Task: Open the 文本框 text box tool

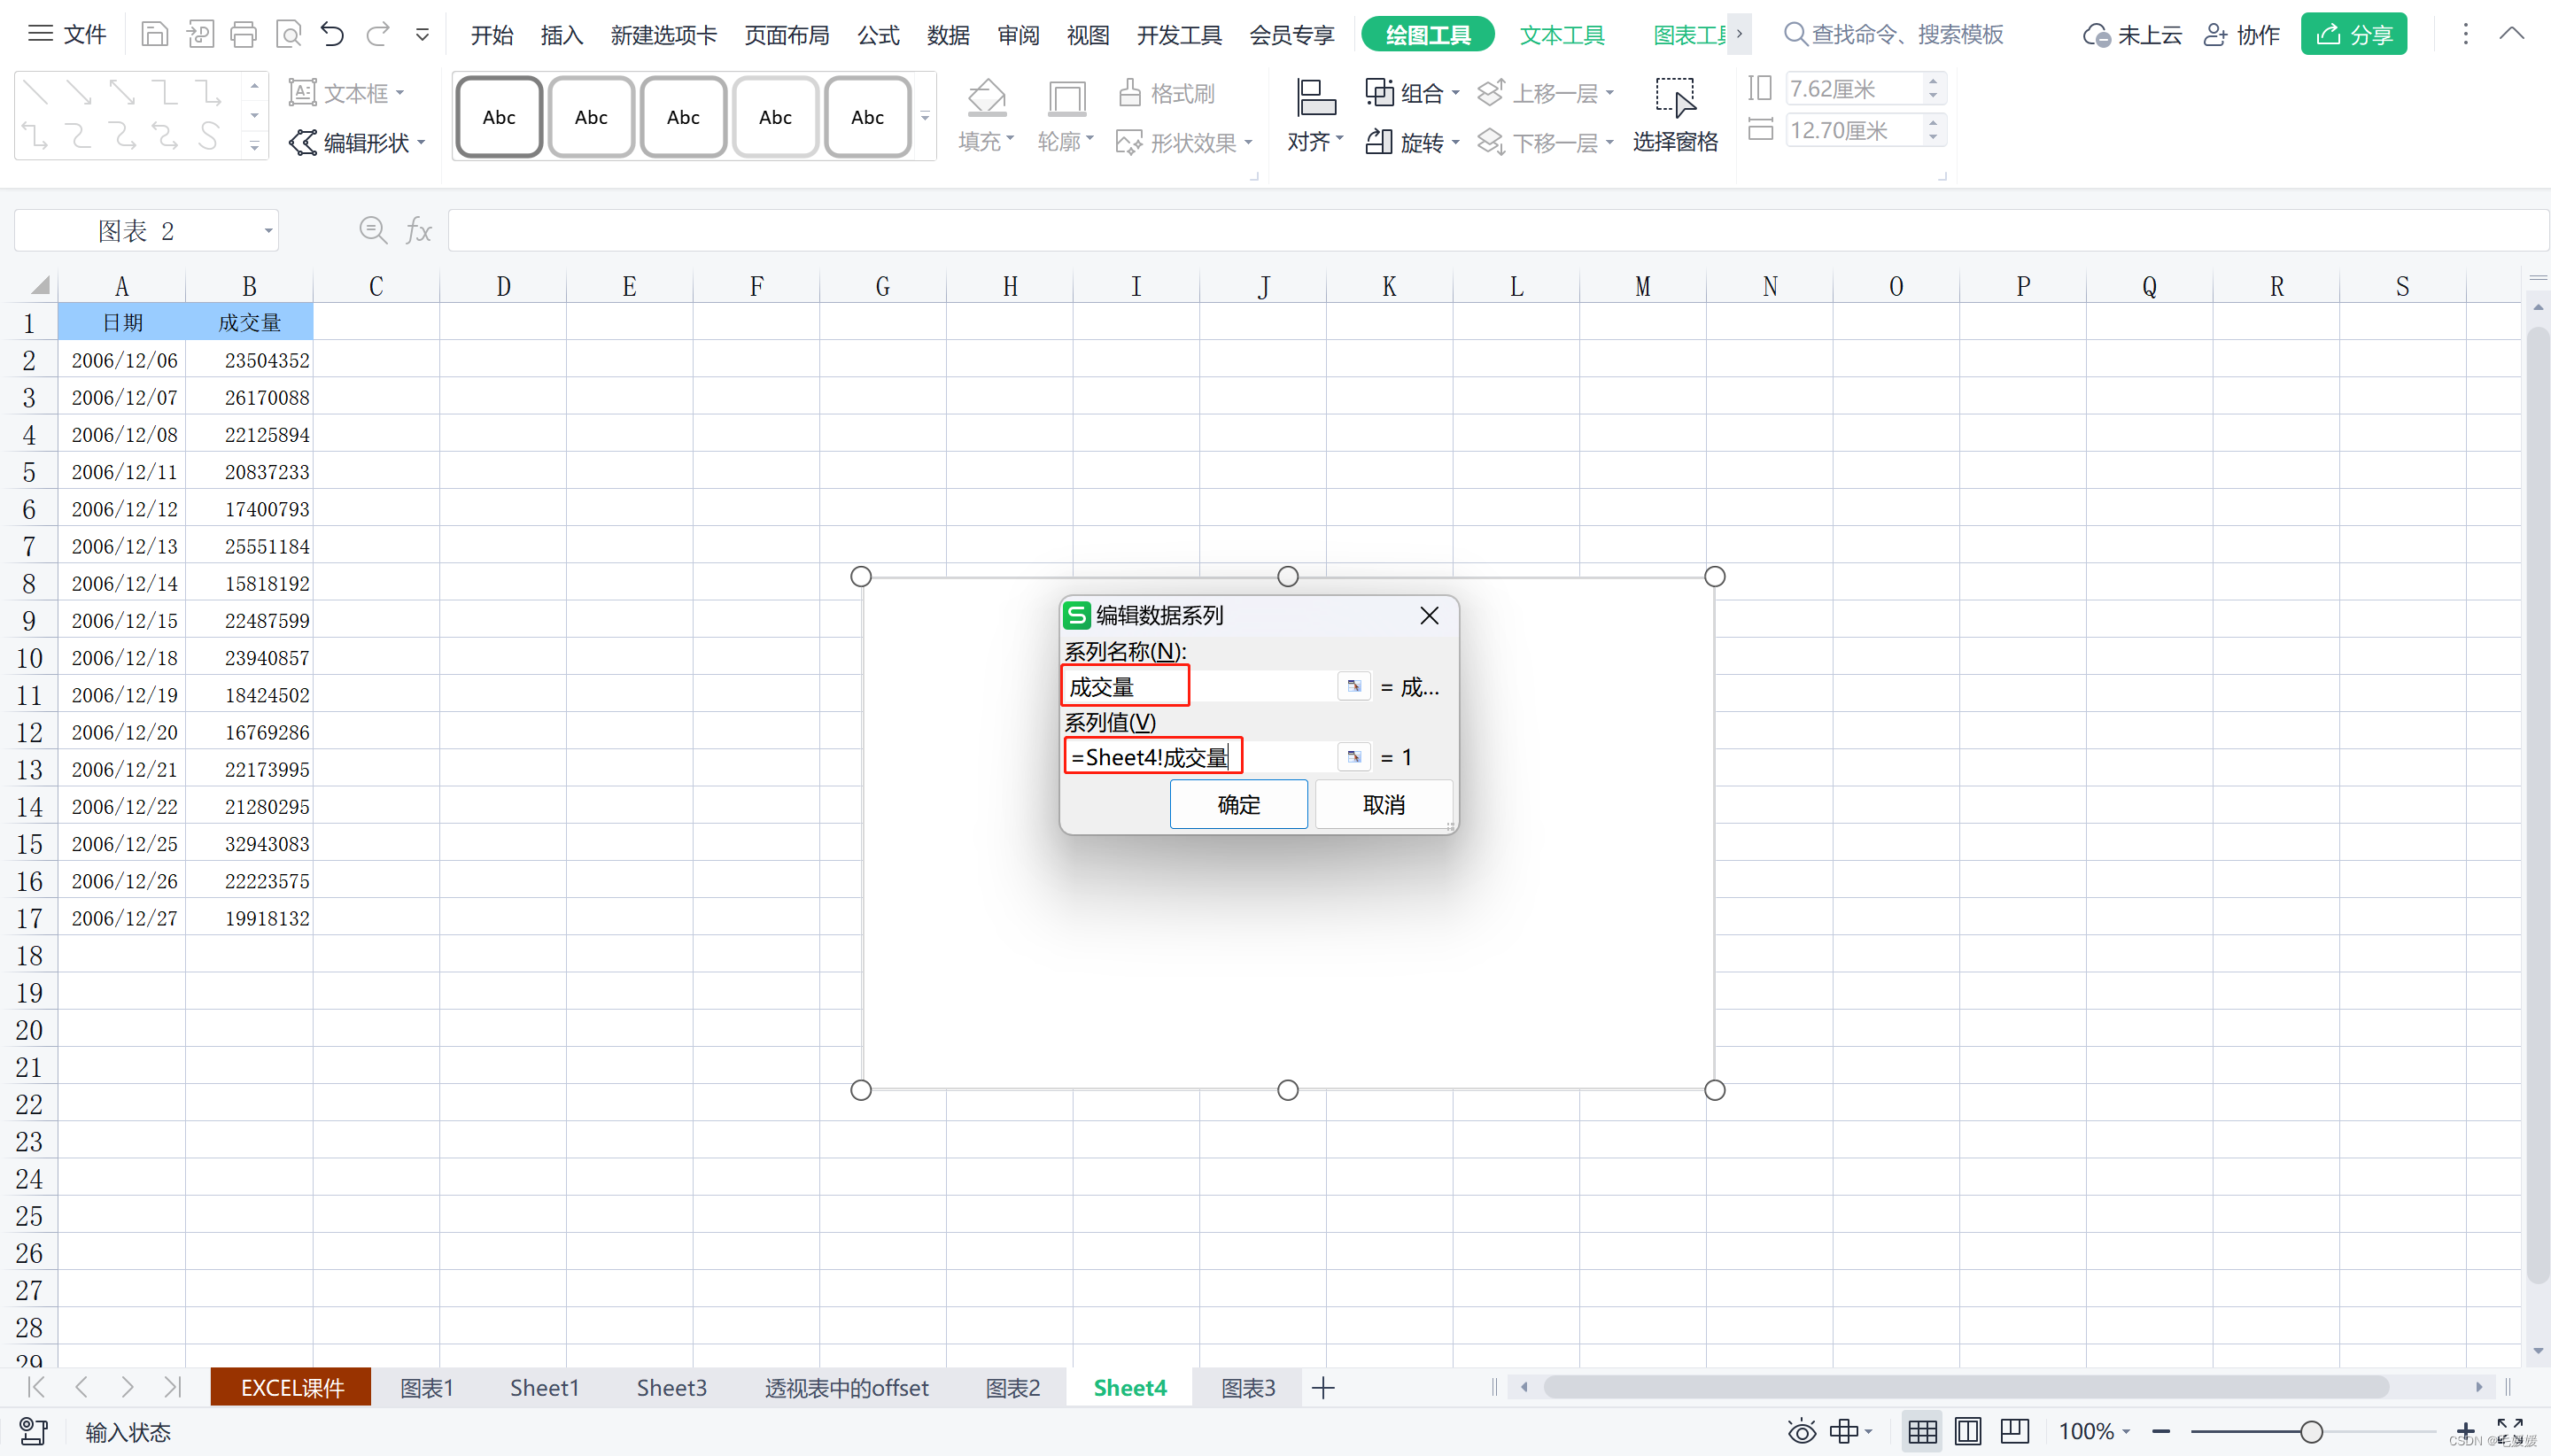Action: pos(347,93)
